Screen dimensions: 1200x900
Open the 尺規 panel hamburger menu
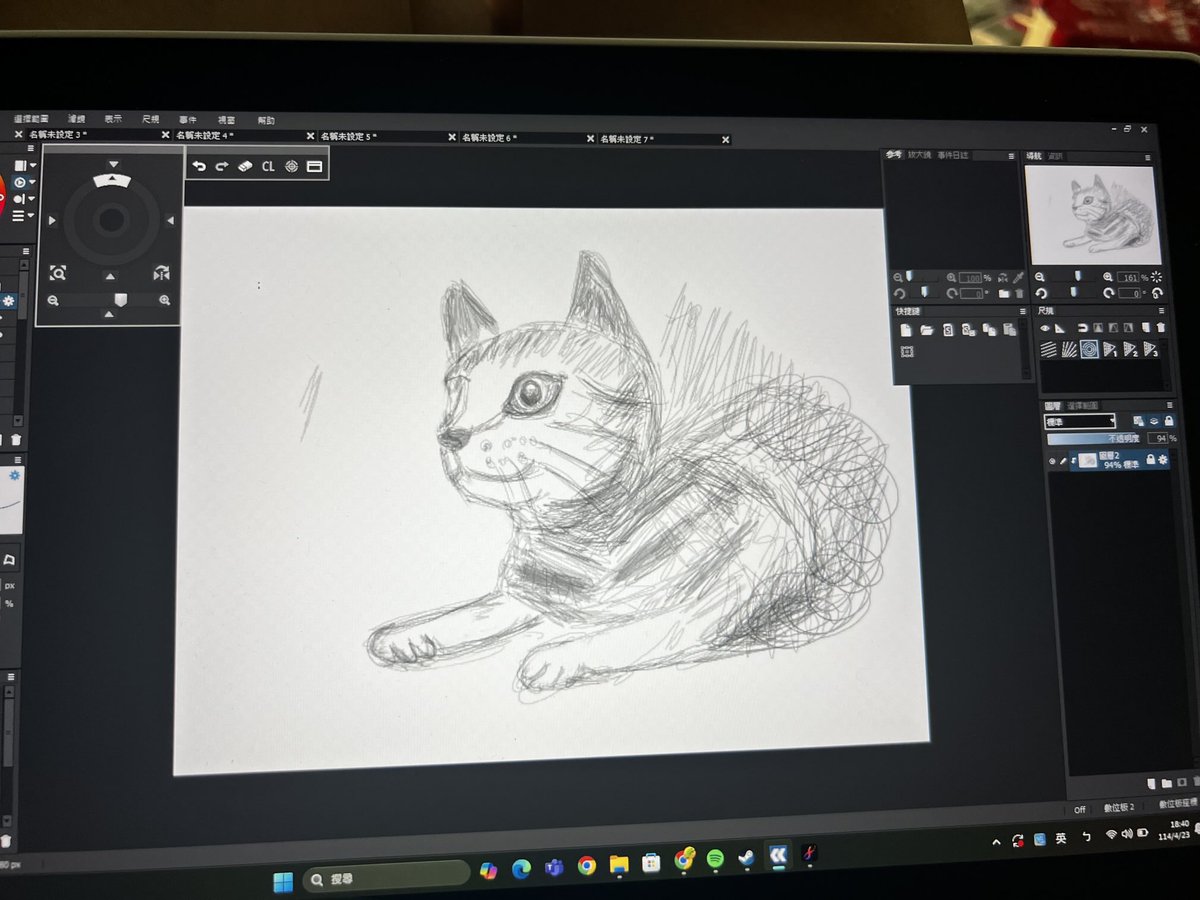1162,311
